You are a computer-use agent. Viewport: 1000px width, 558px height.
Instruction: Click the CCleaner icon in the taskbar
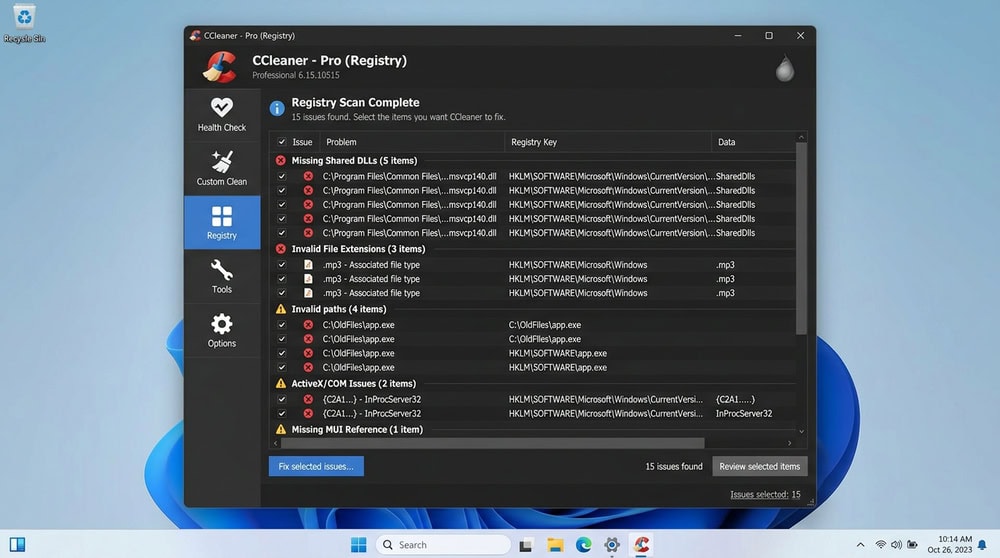pyautogui.click(x=642, y=545)
